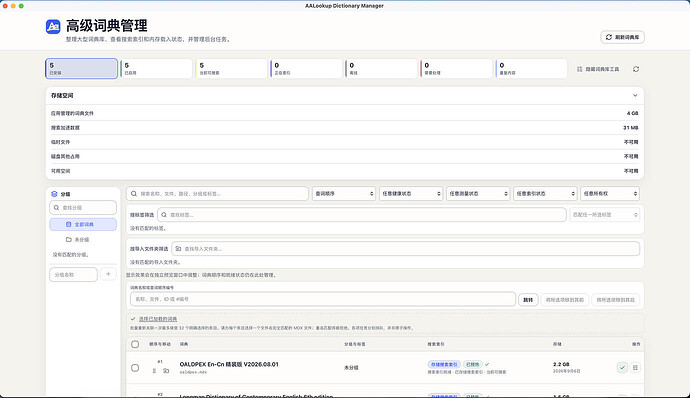Open the third status filter dropdown
The height and width of the screenshot is (398, 690).
478,194
